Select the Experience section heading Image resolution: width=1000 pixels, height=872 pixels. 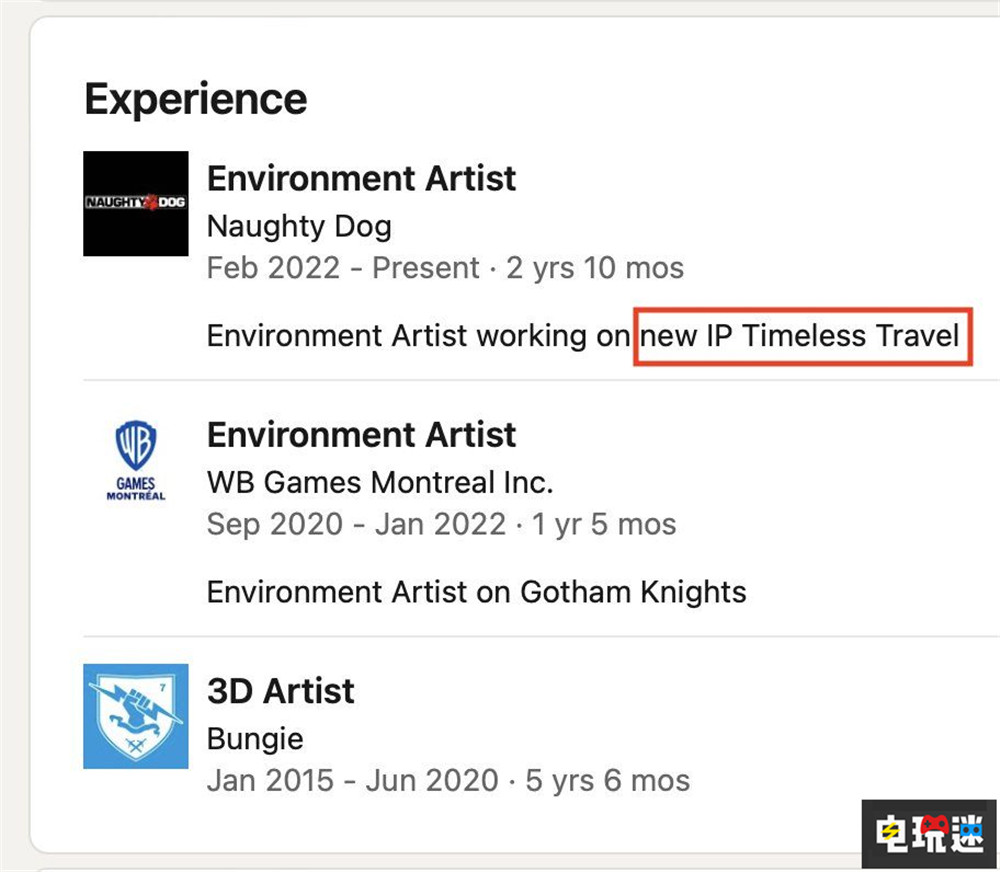(196, 100)
